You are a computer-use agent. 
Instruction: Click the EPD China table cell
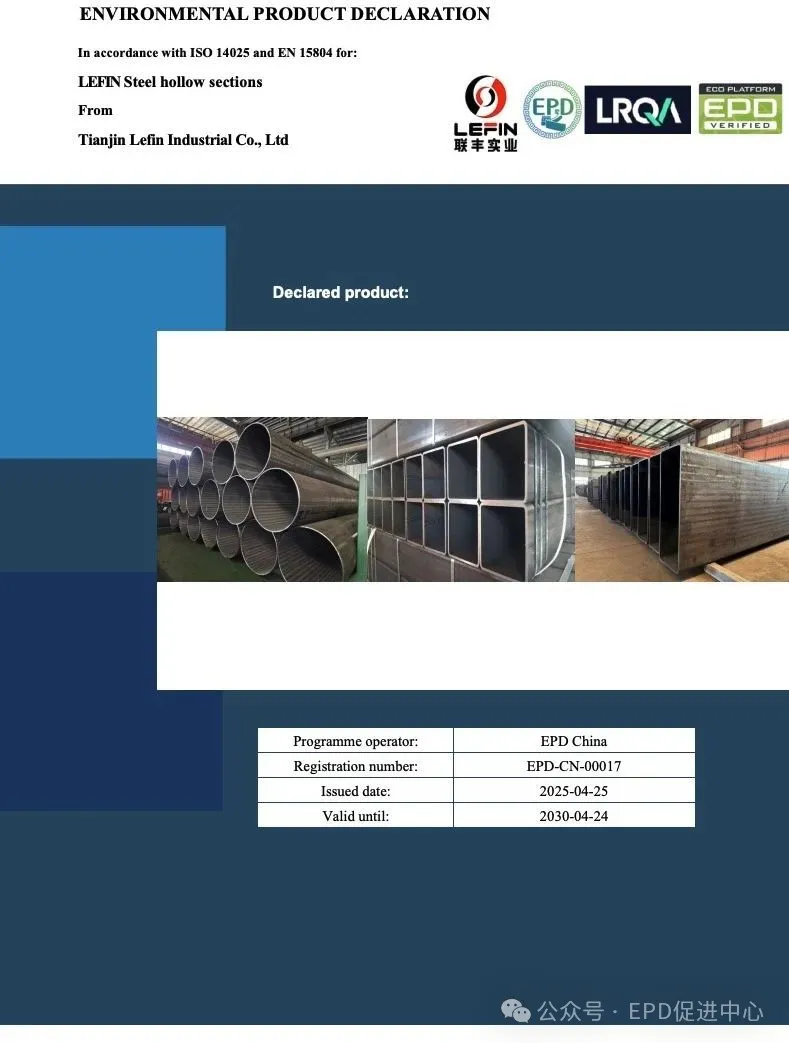(x=573, y=741)
